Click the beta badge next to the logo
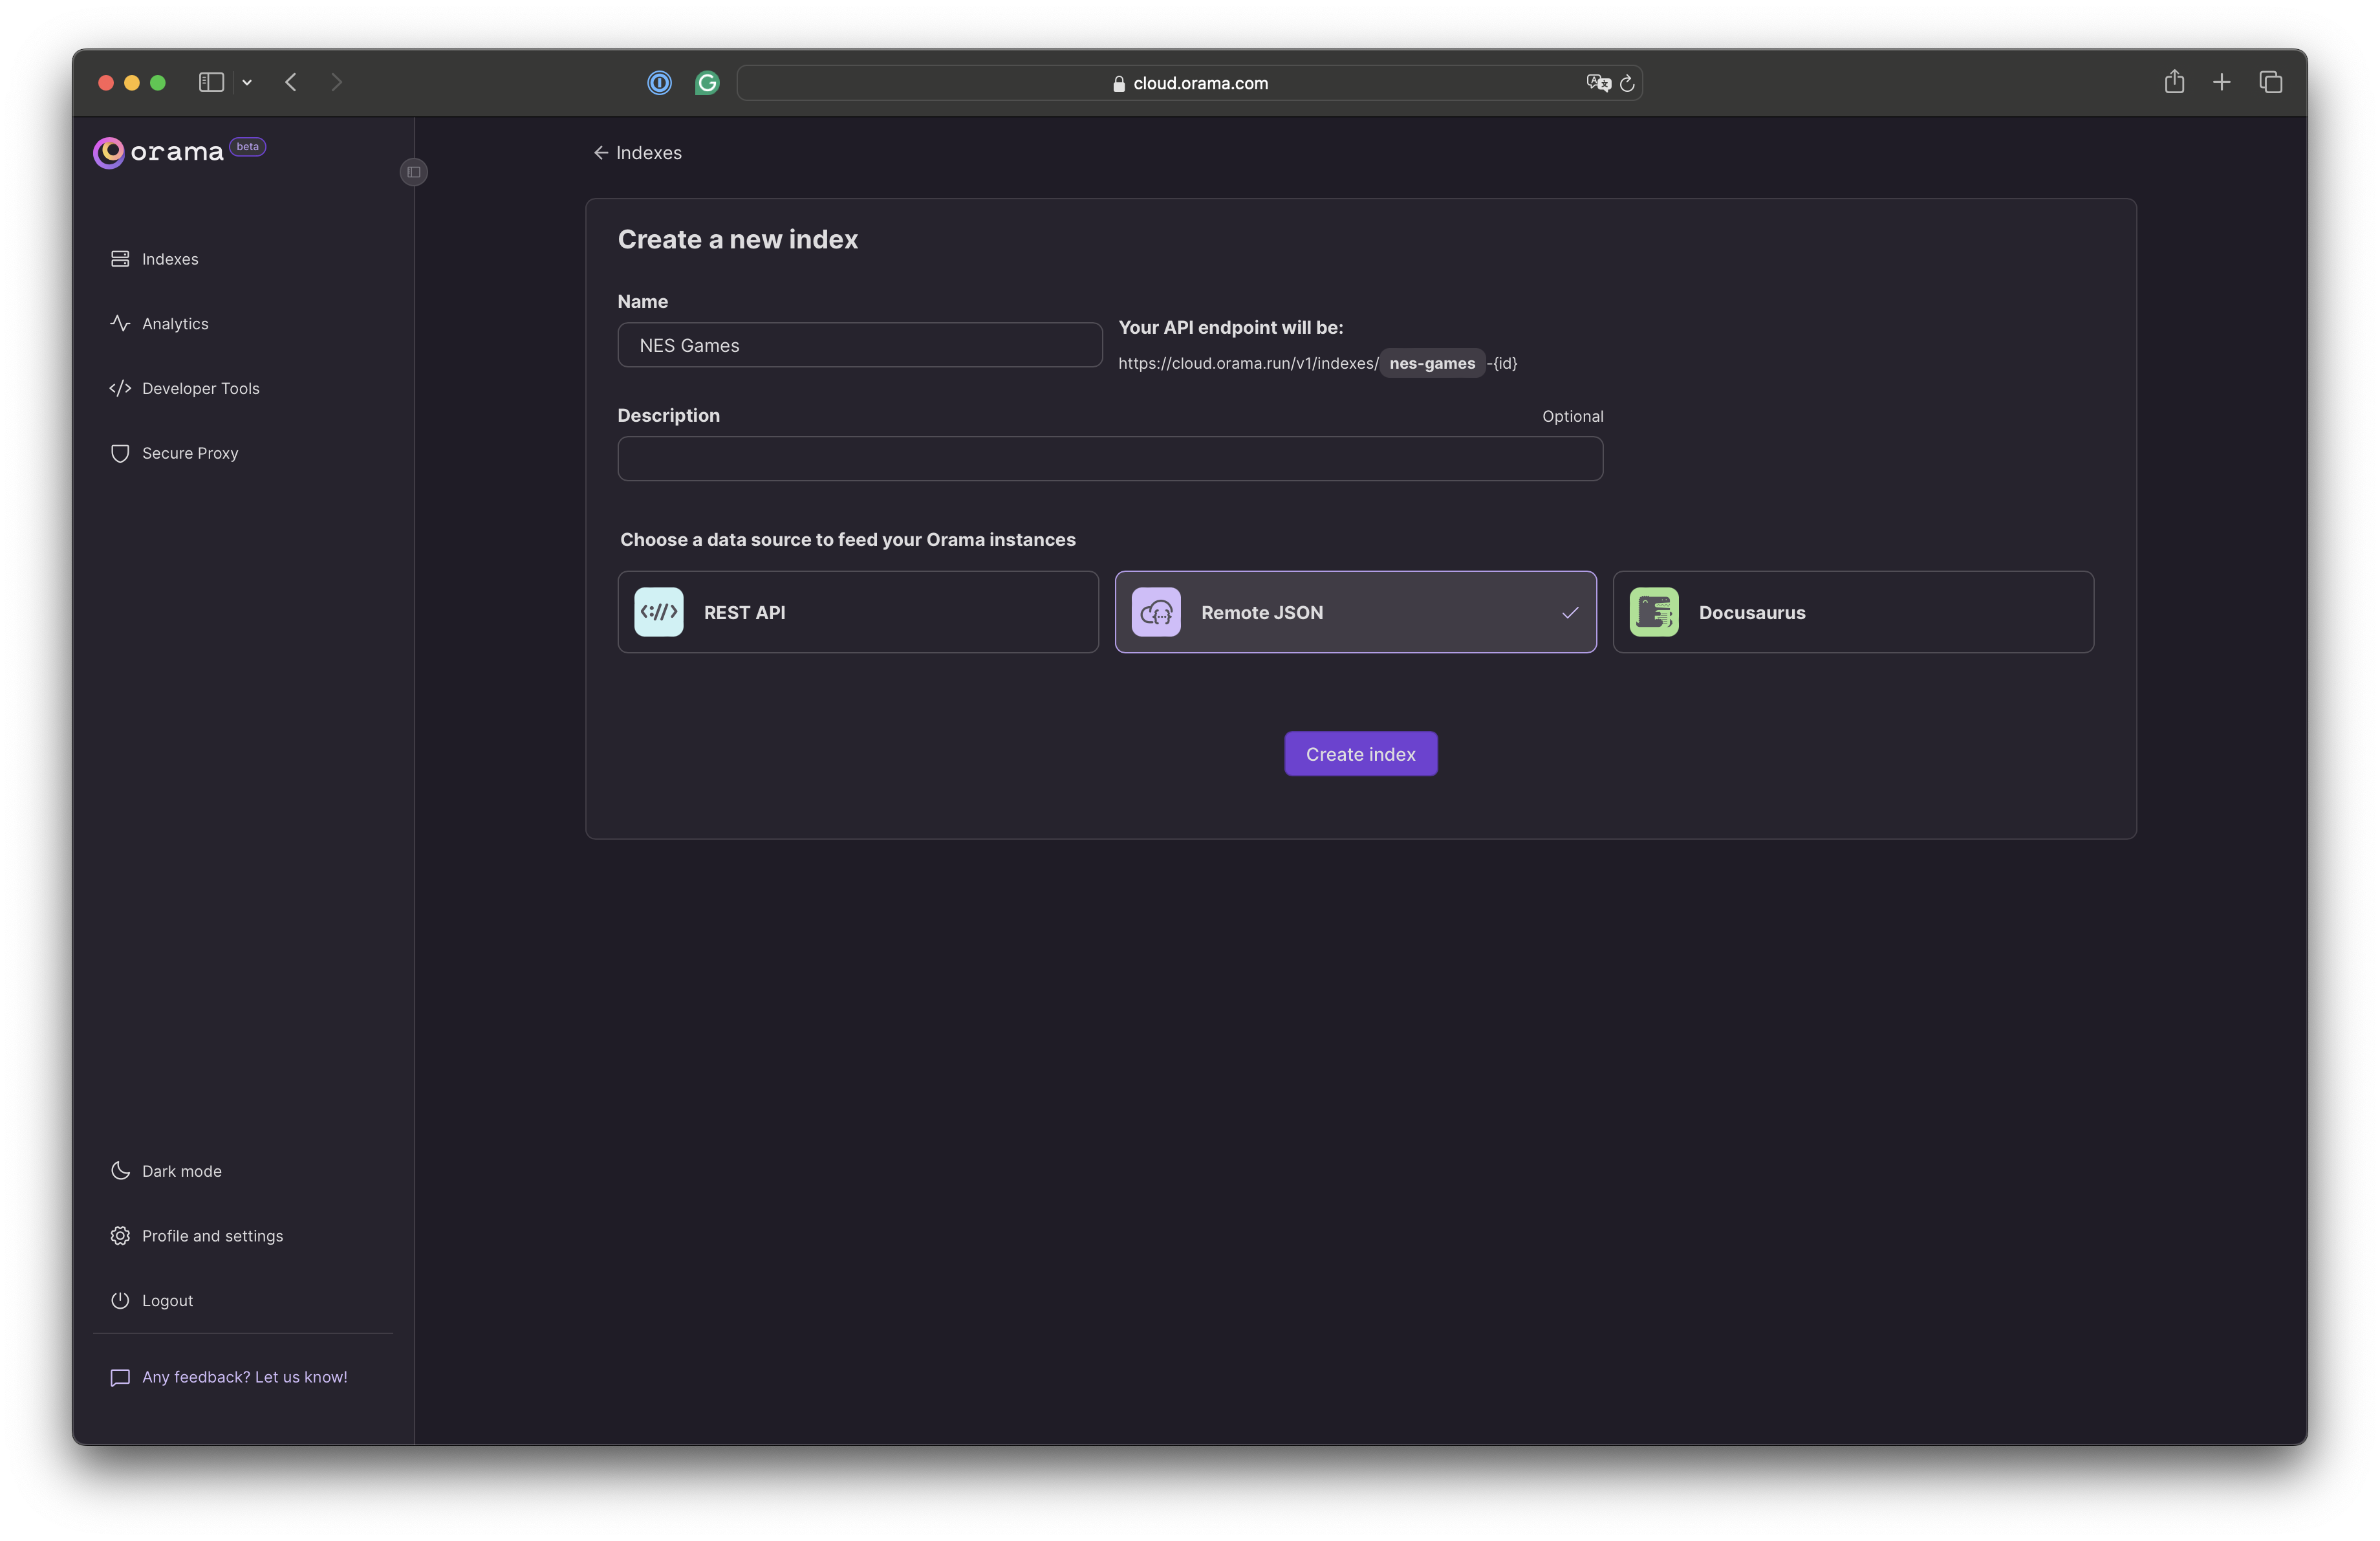Screen dimensions: 2380x1541 tap(248, 147)
